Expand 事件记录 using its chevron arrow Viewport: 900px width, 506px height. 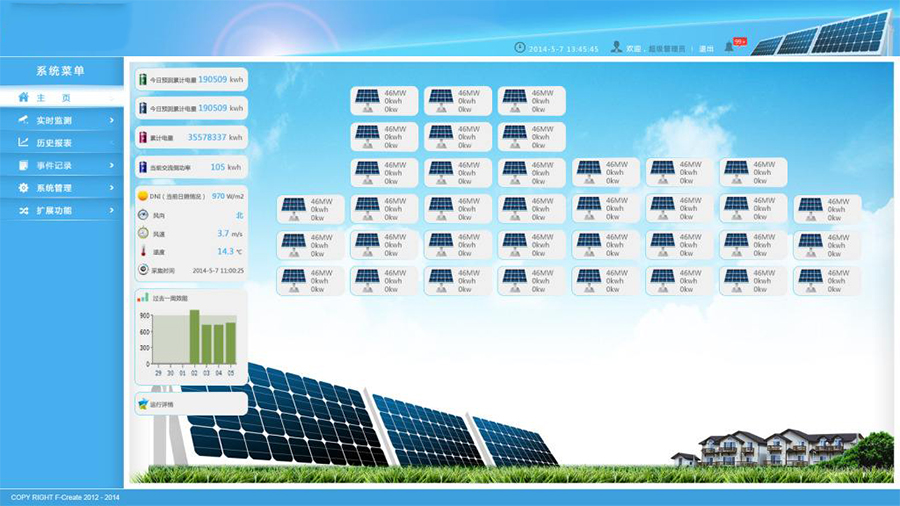(x=111, y=166)
